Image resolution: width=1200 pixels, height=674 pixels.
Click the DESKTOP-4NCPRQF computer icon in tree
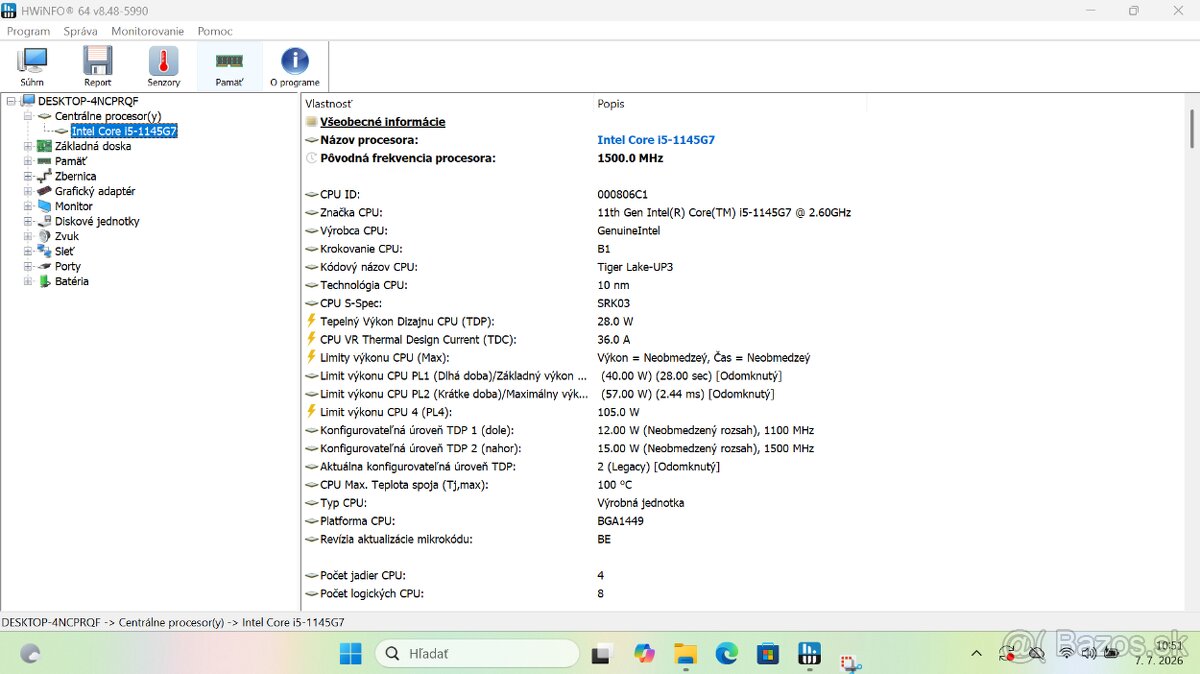[29, 101]
